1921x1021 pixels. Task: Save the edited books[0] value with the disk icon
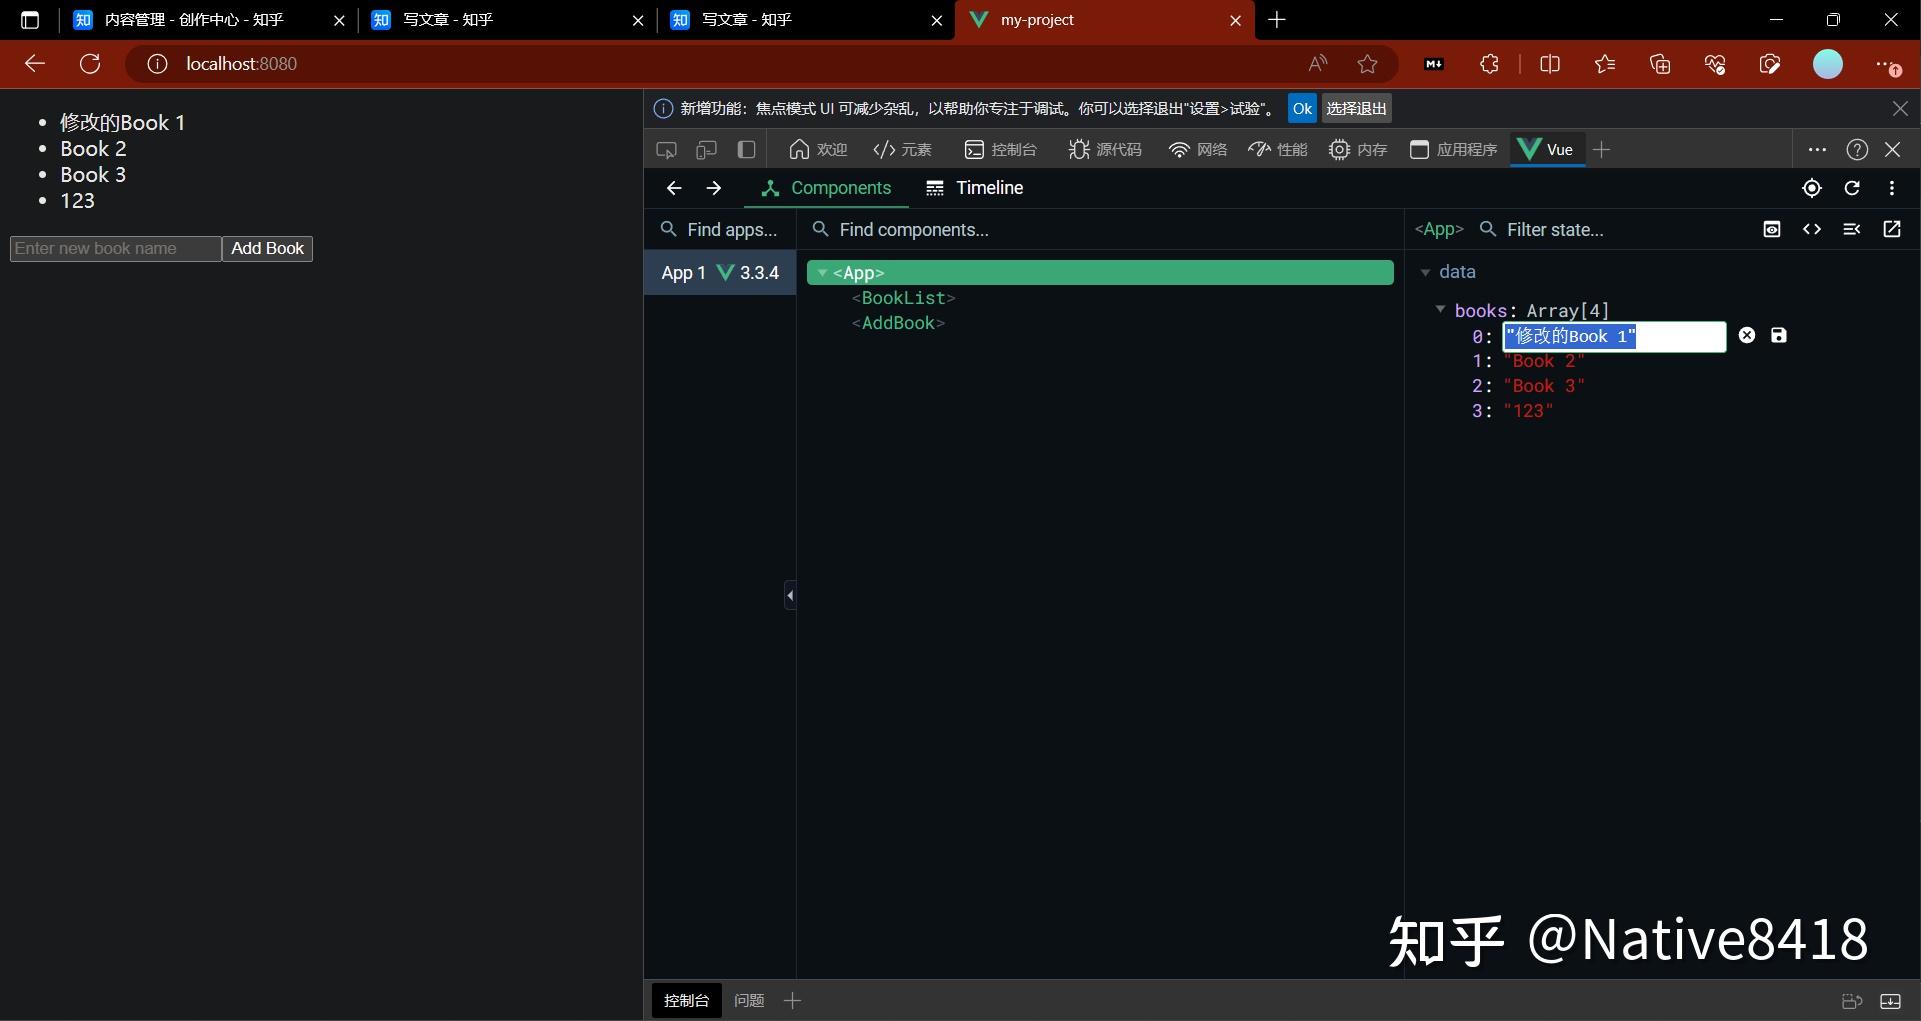(1778, 336)
